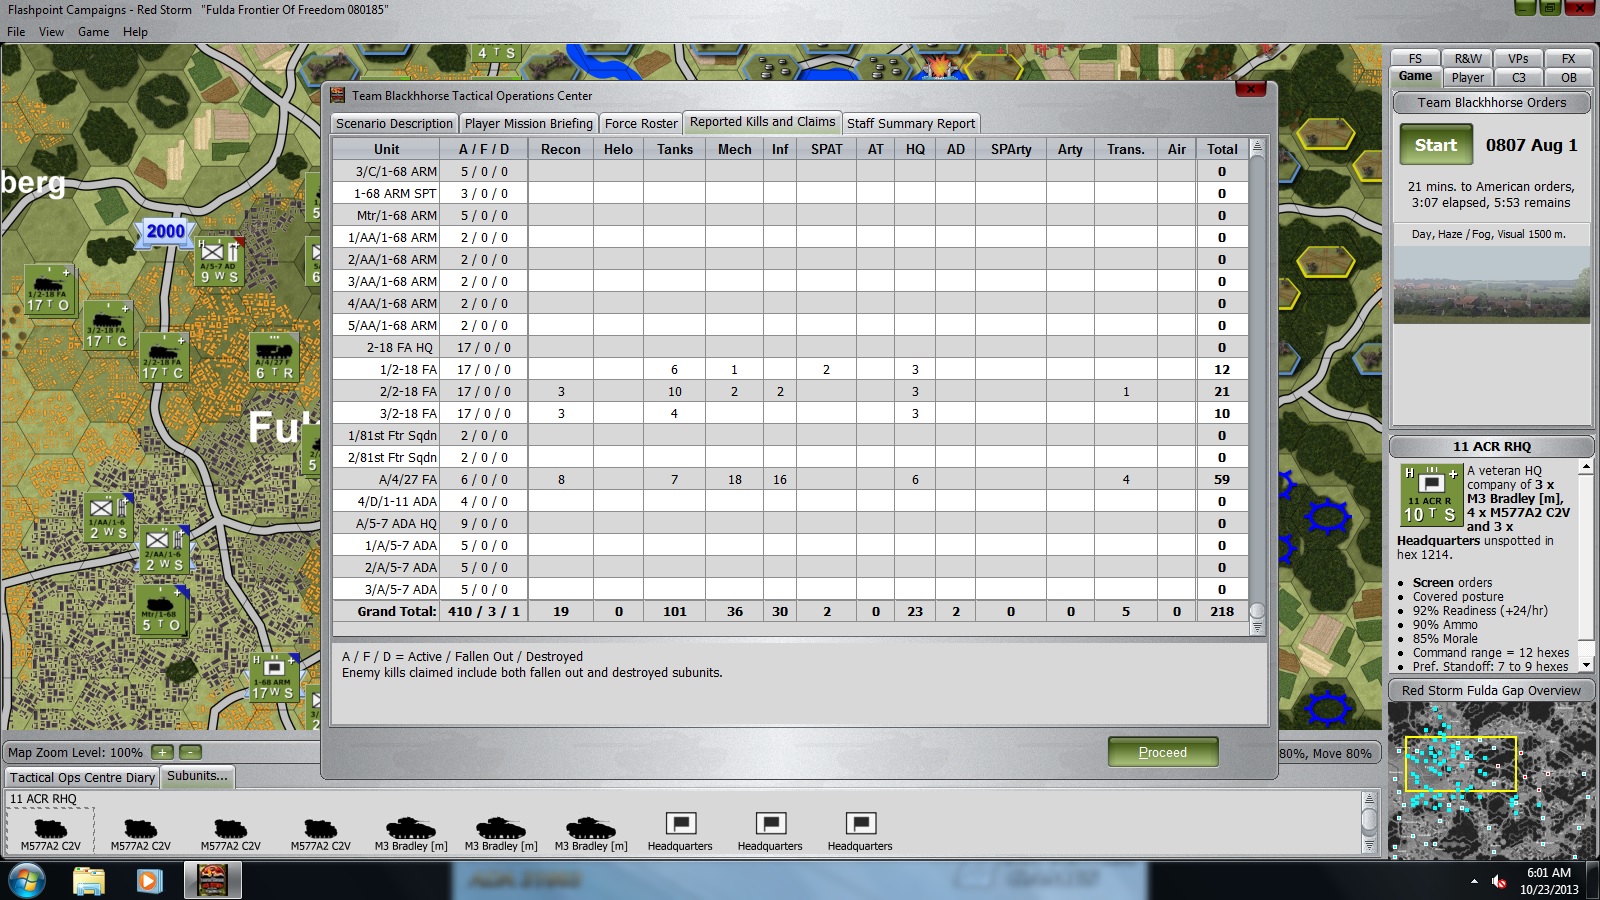Viewport: 1600px width, 900px height.
Task: Select the 2/AA/1-6 unit counter on map
Action: pyautogui.click(x=164, y=550)
